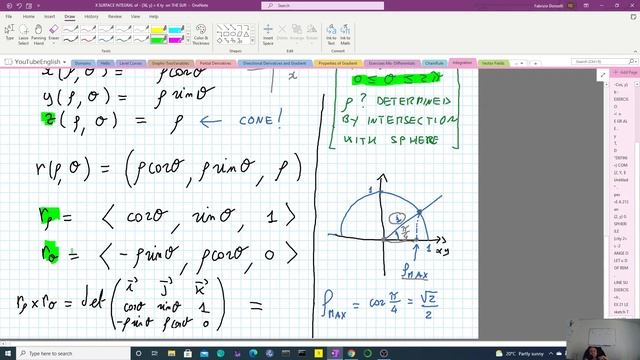The image size is (640, 360).
Task: Select the Type tool in ribbon
Action: 9,33
